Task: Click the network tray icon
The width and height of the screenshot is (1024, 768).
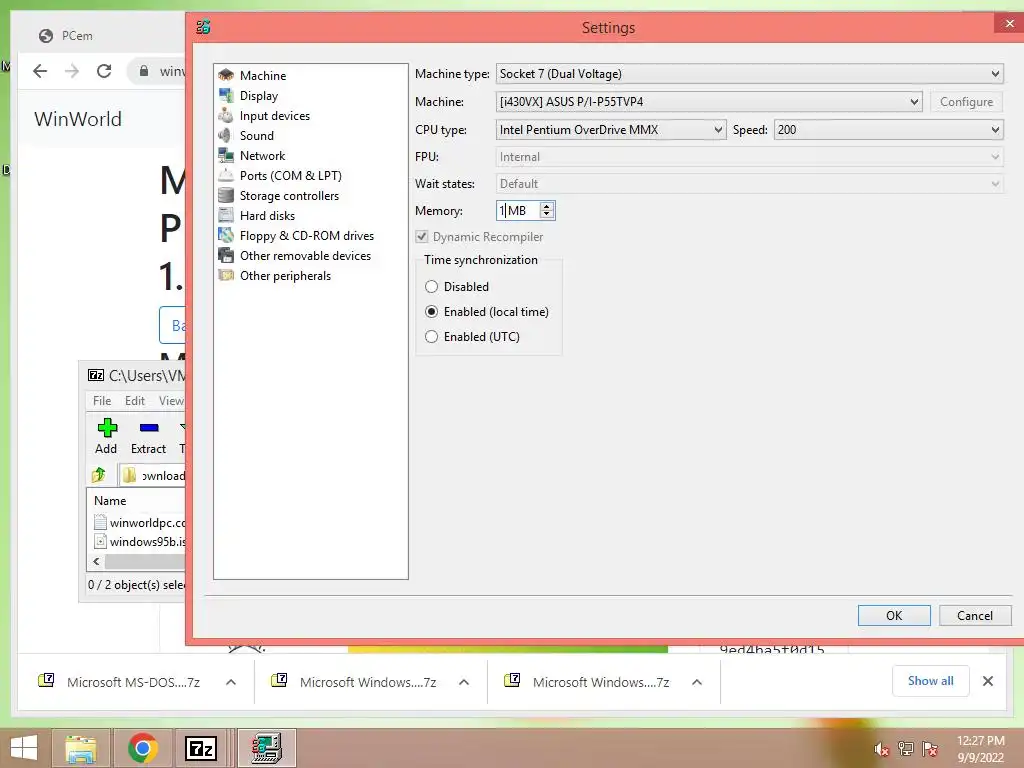Action: [x=906, y=749]
